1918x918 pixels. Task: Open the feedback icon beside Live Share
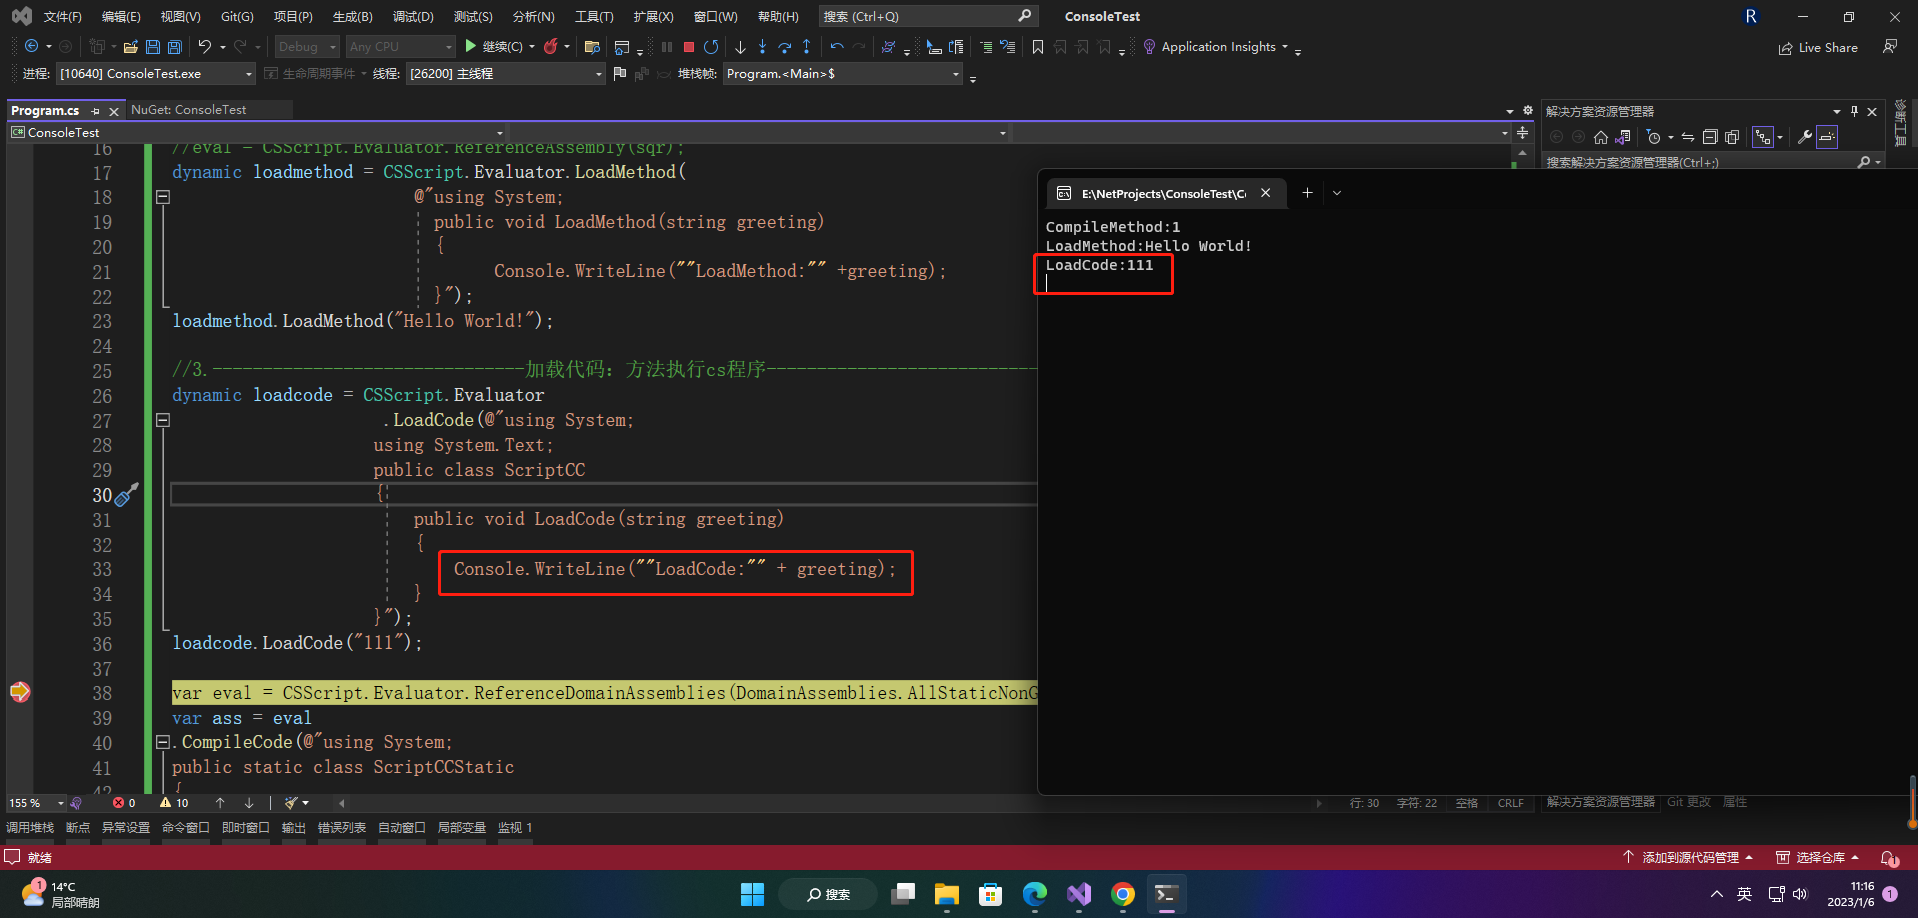[x=1890, y=47]
